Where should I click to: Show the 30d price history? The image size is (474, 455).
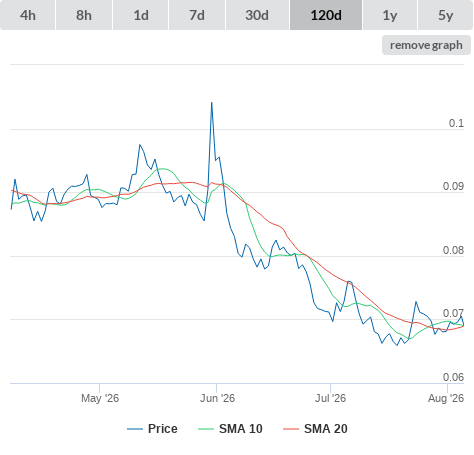pyautogui.click(x=257, y=15)
